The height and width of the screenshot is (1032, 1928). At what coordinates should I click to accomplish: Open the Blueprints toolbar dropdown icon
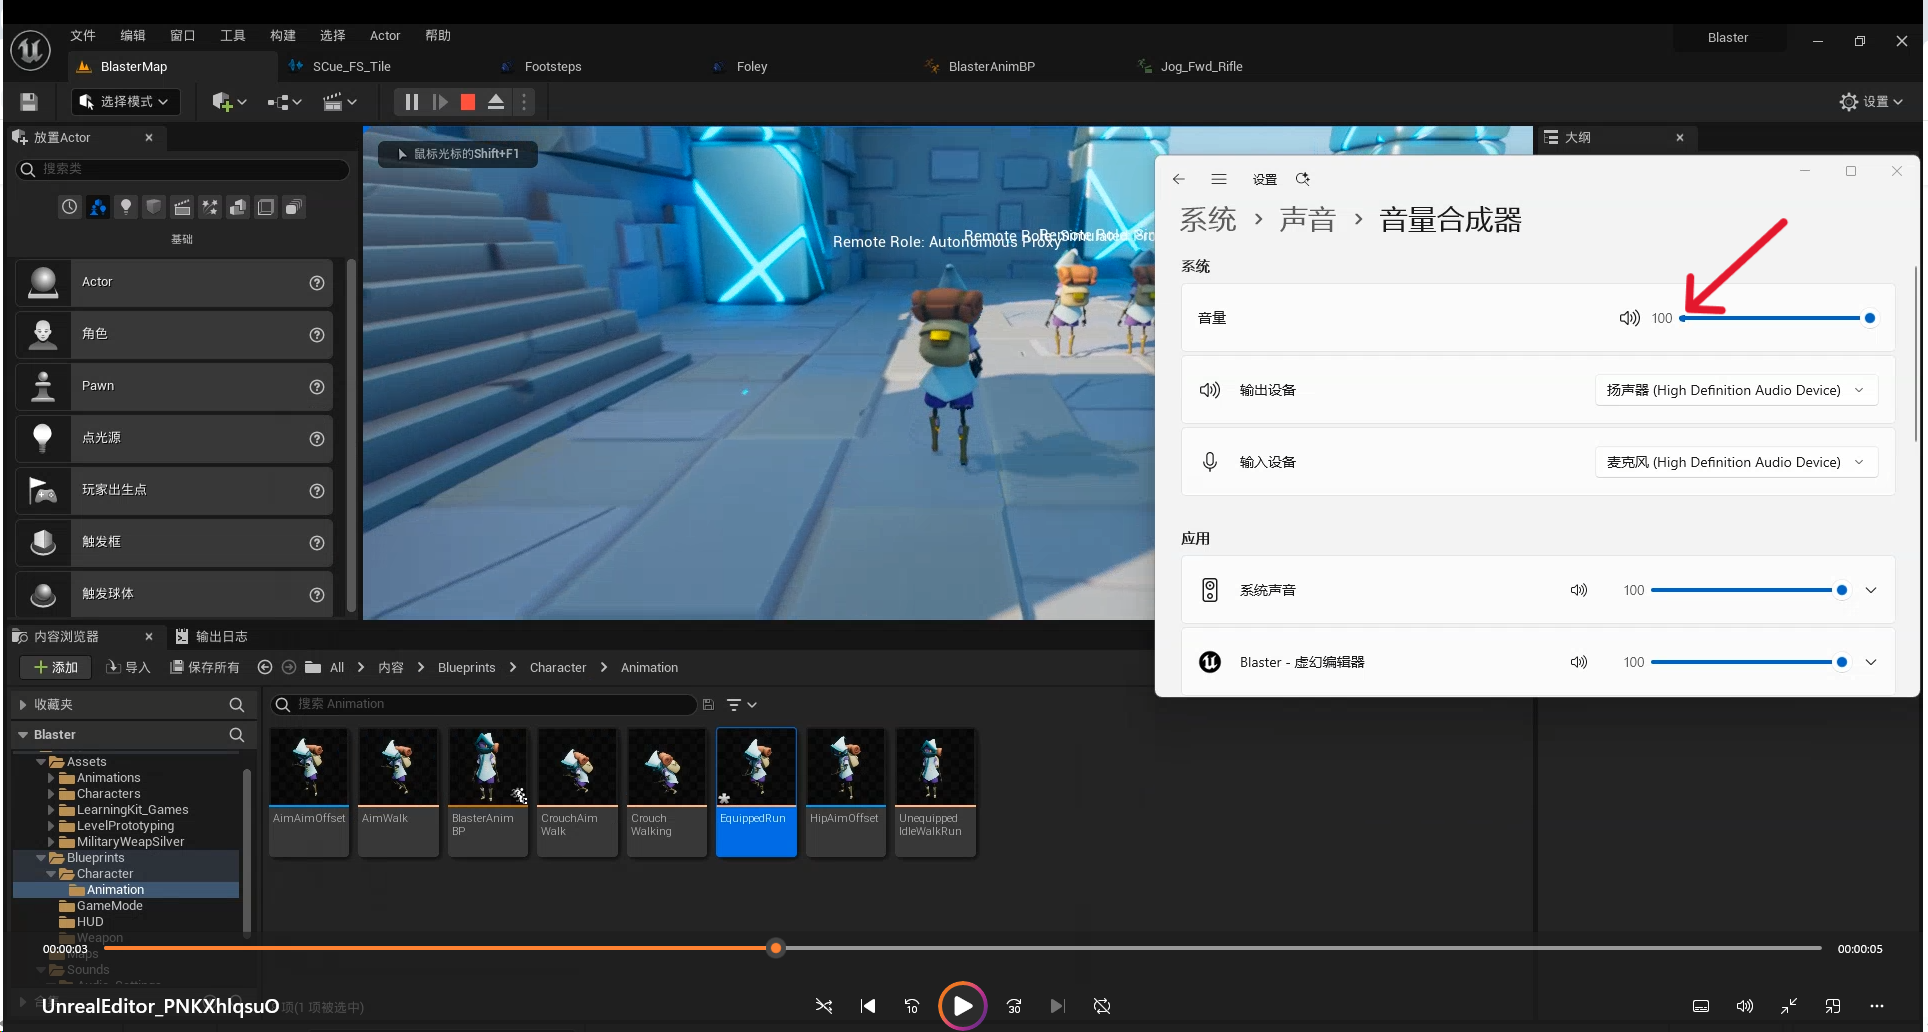(284, 102)
